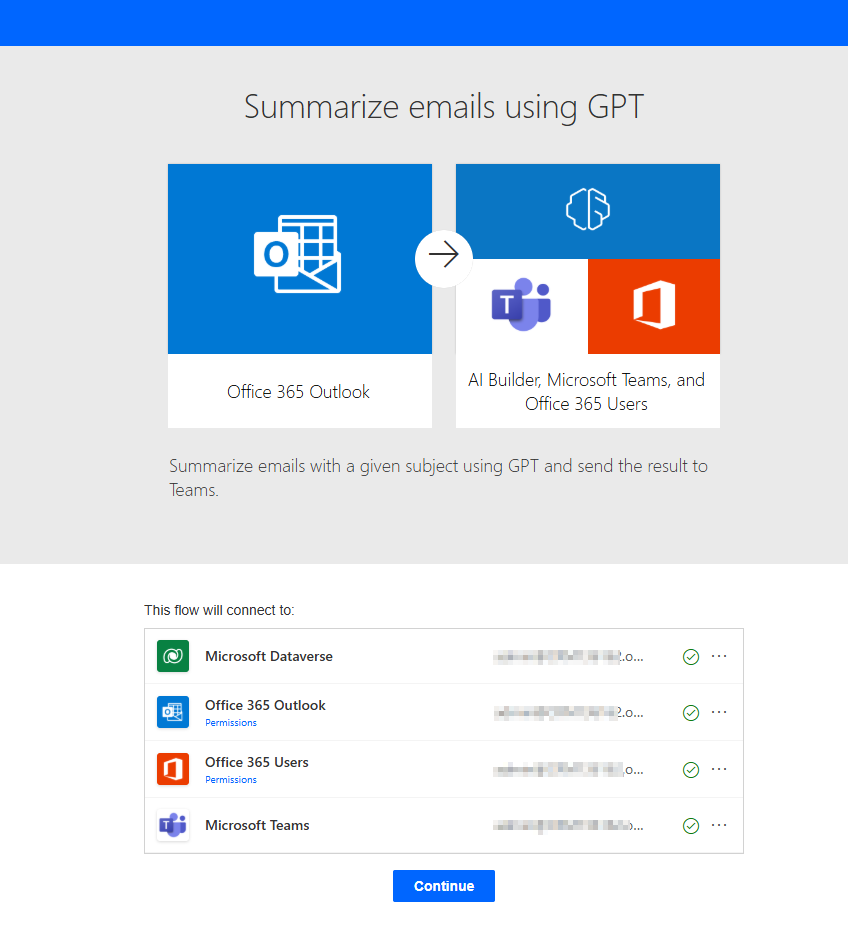
Task: Open more options for Microsoft Dataverse connection
Action: point(719,656)
